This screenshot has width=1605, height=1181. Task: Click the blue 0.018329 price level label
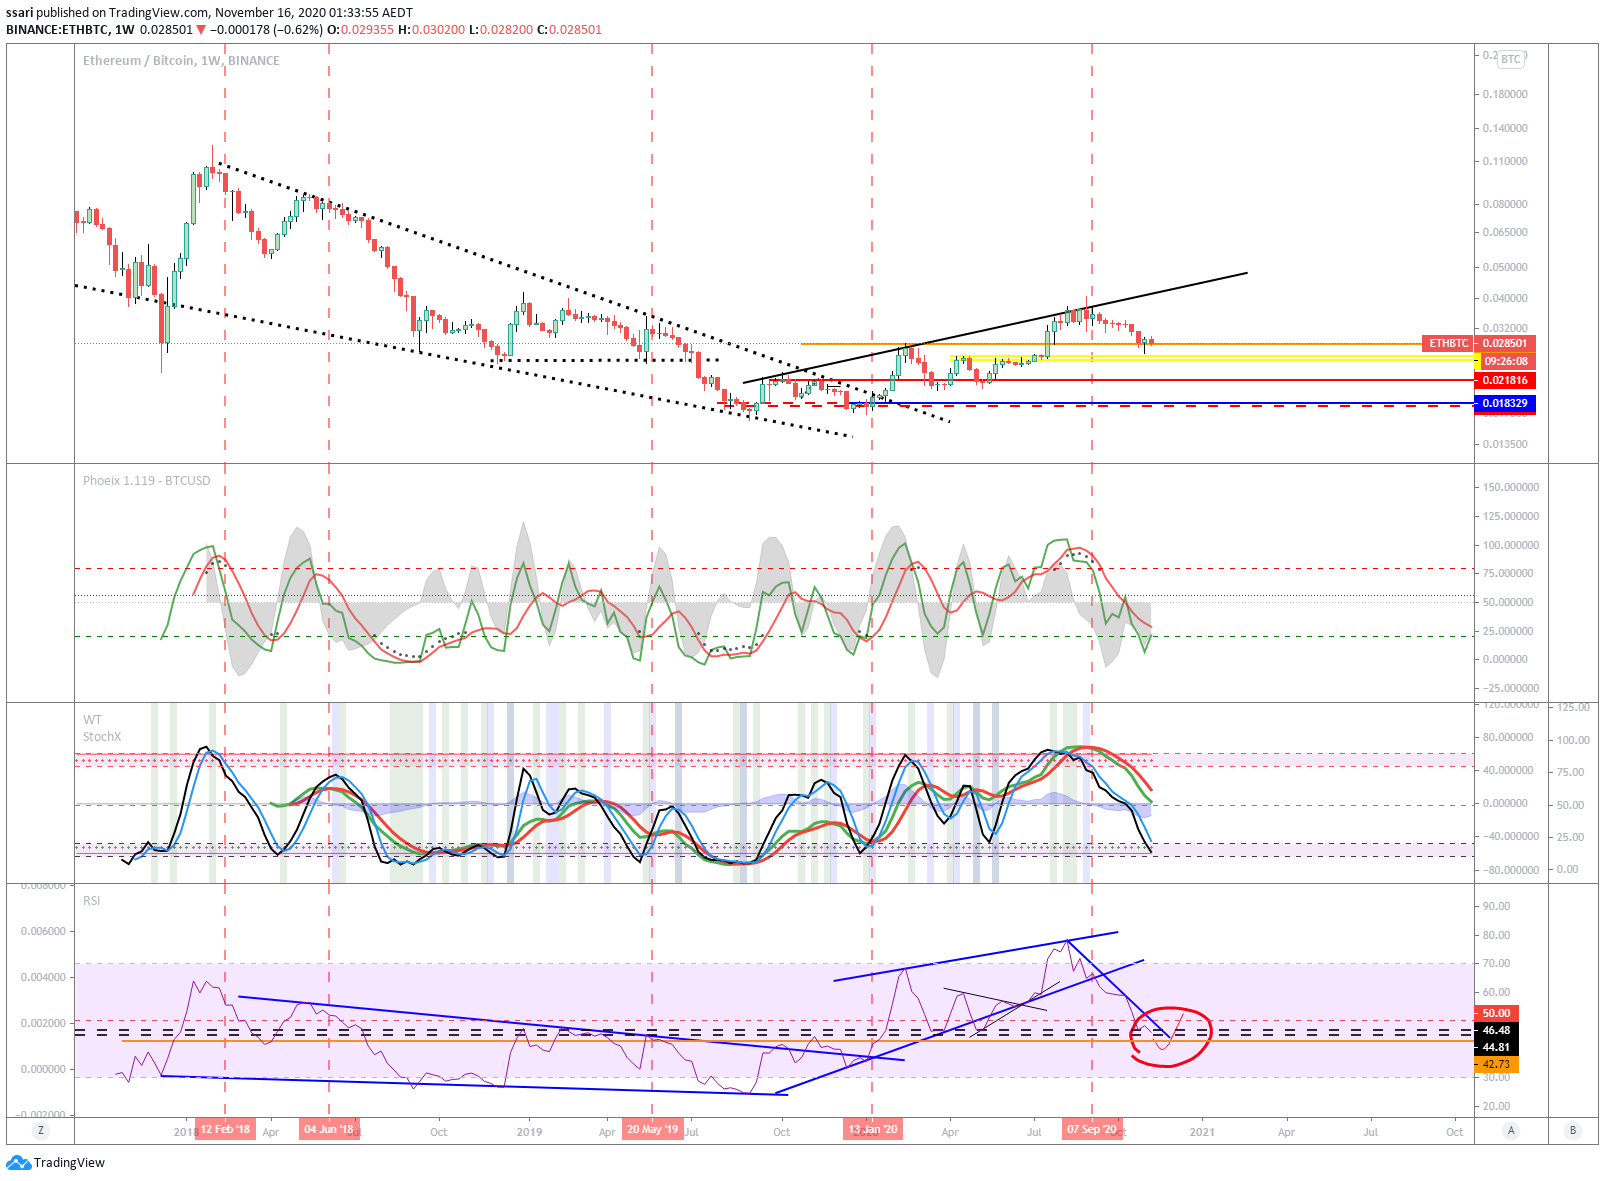point(1505,403)
